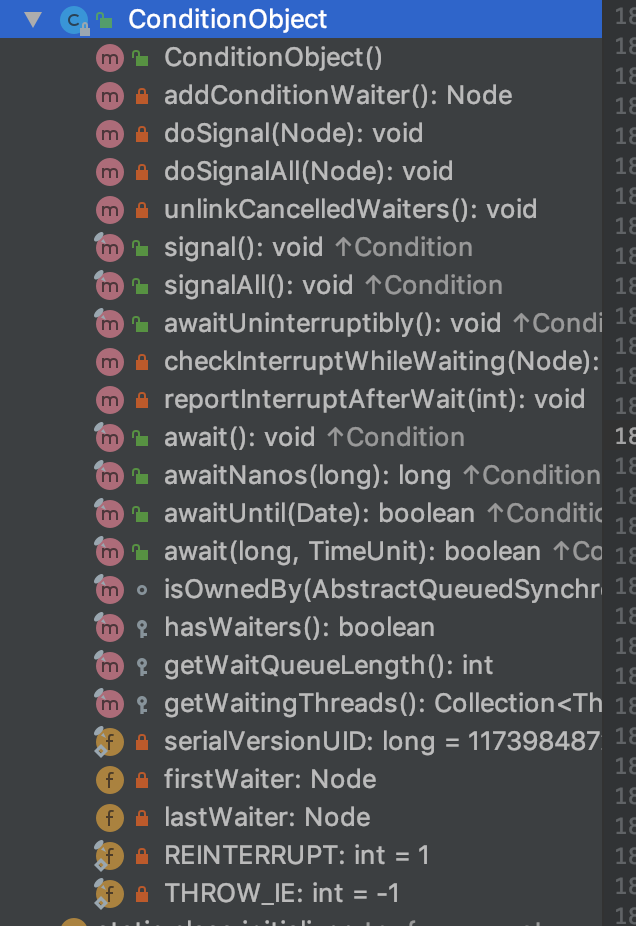Click the Condition up-arrow link beside signalAll()
This screenshot has width=636, height=926.
point(433,285)
